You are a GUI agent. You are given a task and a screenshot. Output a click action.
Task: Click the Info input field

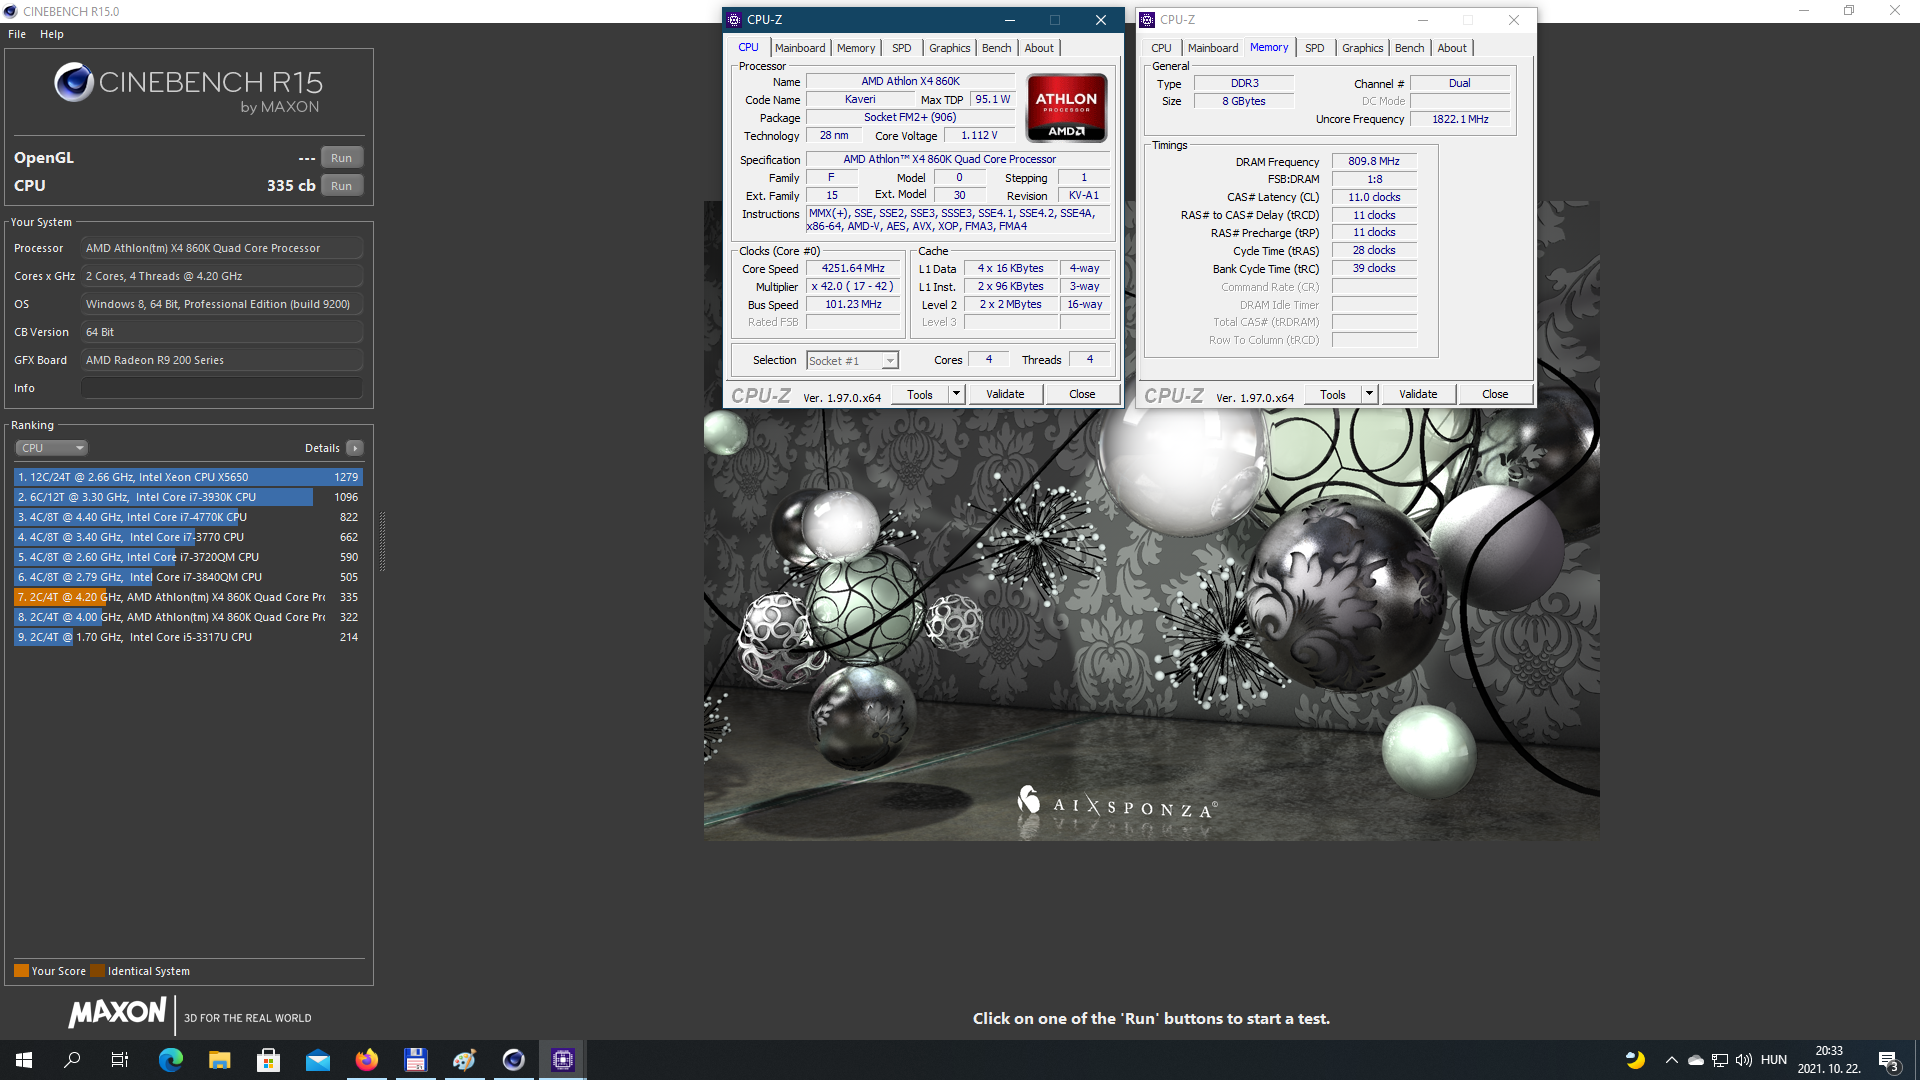(x=222, y=388)
